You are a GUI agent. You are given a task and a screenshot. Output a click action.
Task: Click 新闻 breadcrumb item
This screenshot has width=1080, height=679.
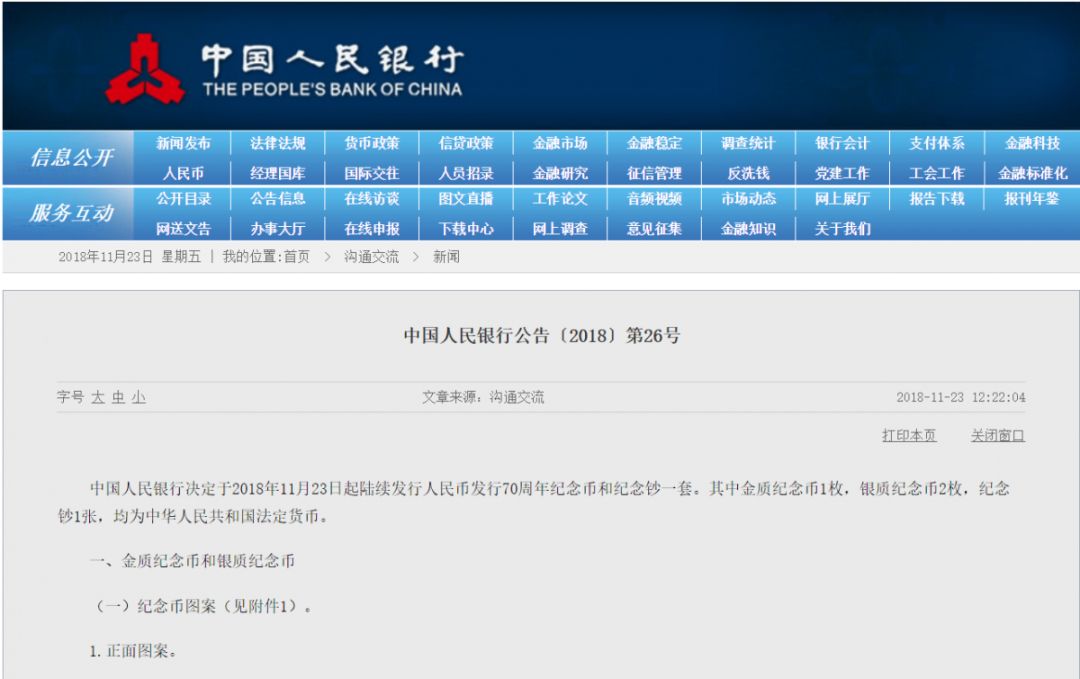(446, 257)
